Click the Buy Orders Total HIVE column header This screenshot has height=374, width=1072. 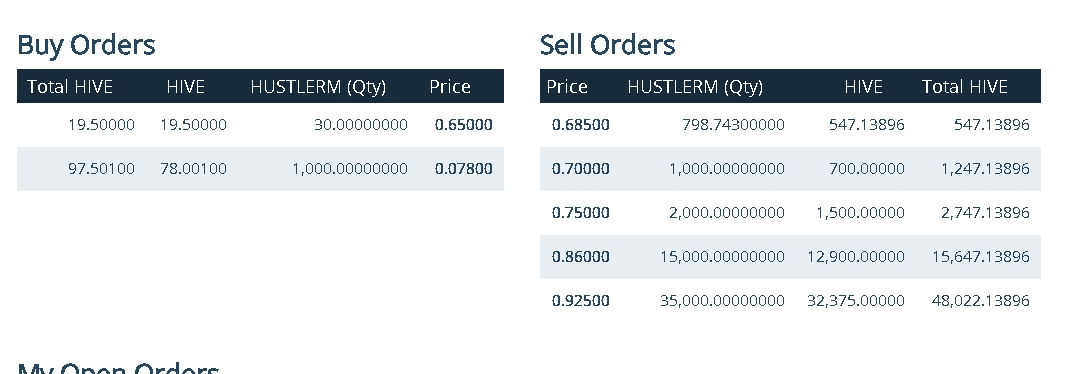click(x=70, y=87)
